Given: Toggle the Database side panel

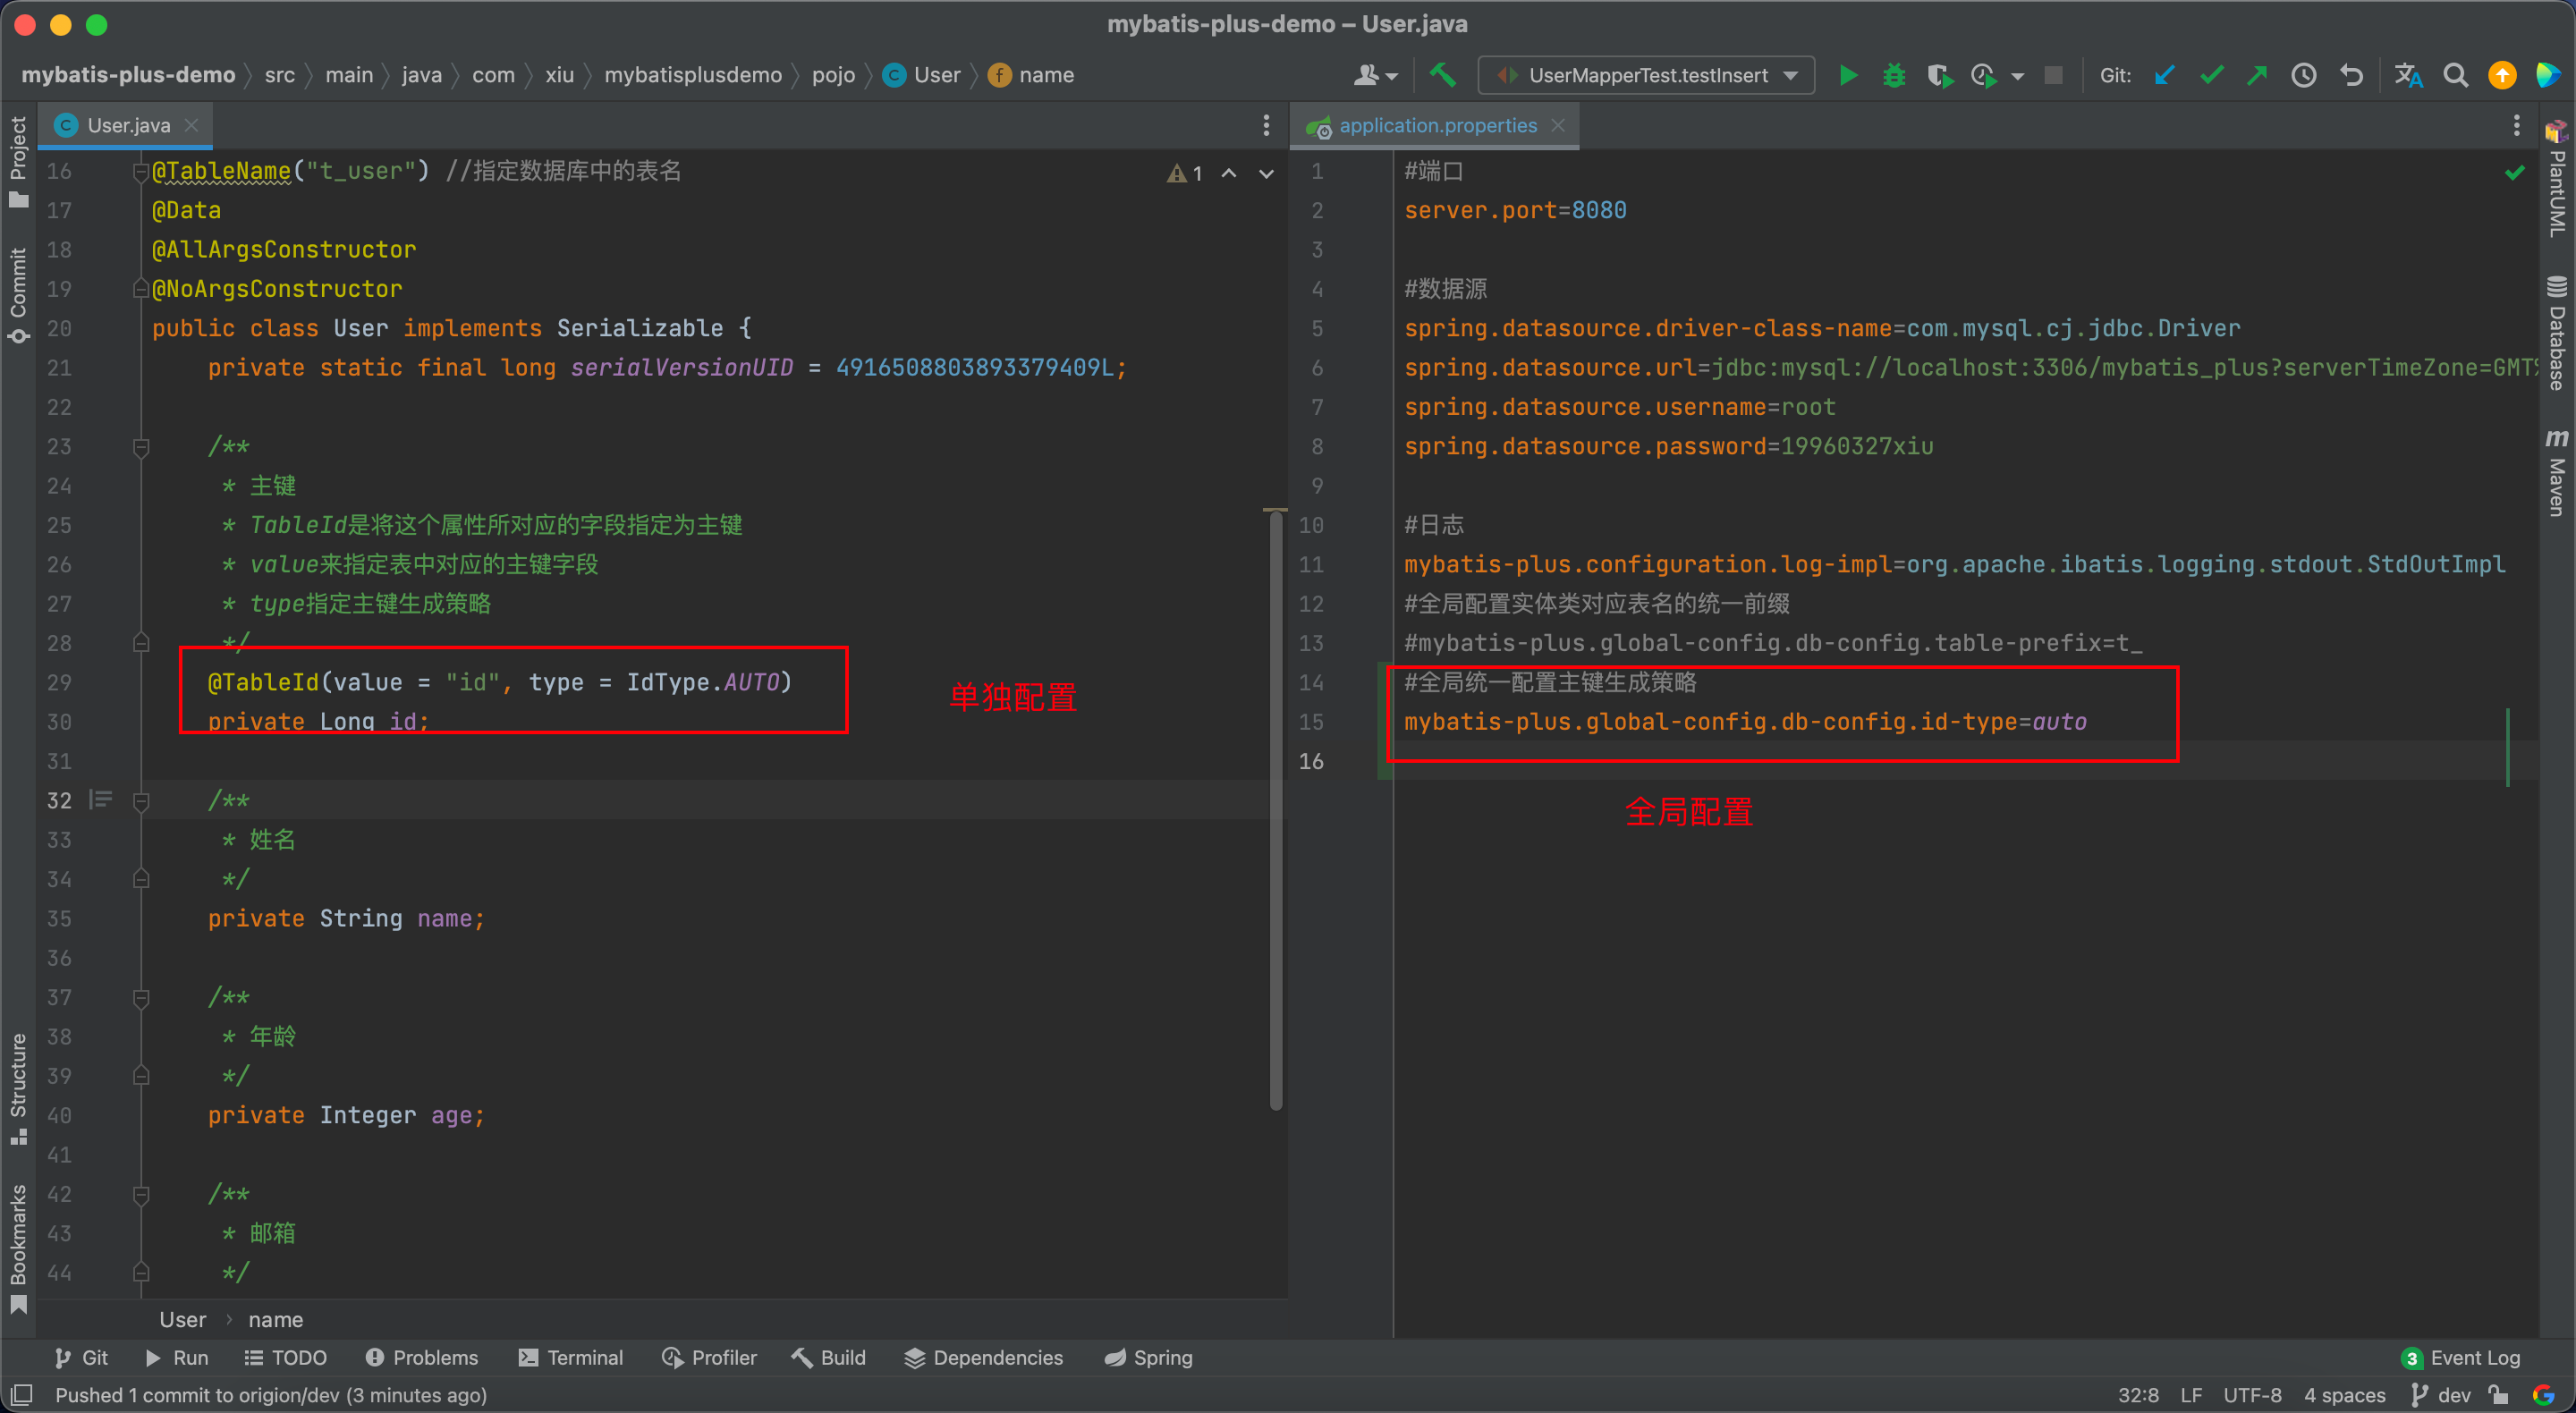Looking at the screenshot, I should (x=2557, y=332).
